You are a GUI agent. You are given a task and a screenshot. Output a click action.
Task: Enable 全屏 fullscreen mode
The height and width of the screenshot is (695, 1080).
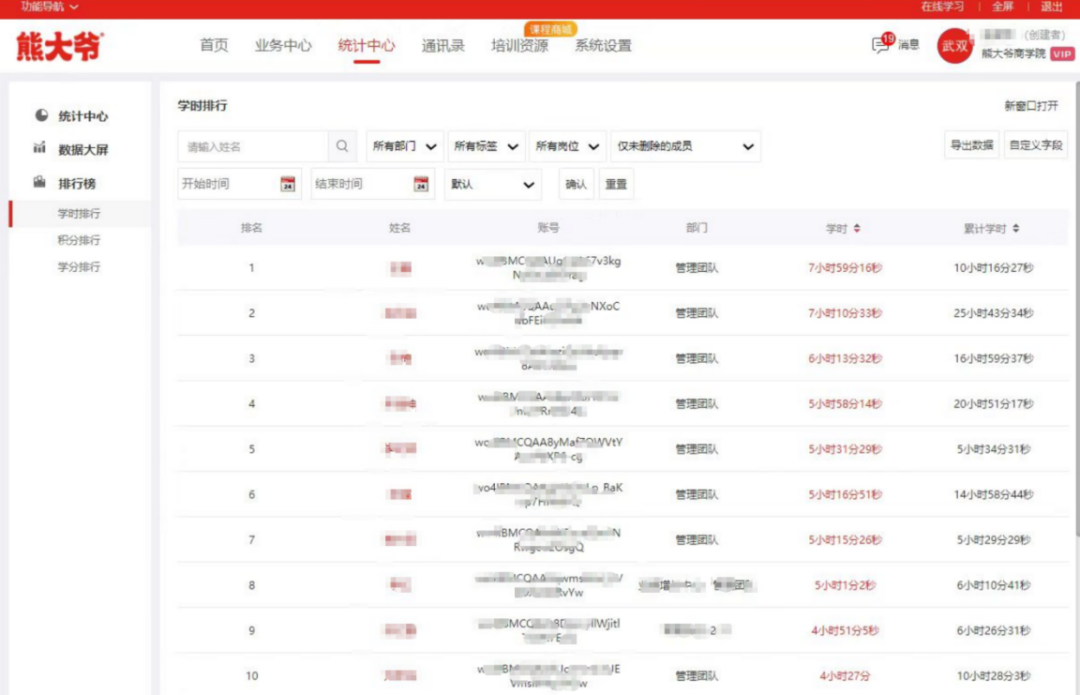1003,8
